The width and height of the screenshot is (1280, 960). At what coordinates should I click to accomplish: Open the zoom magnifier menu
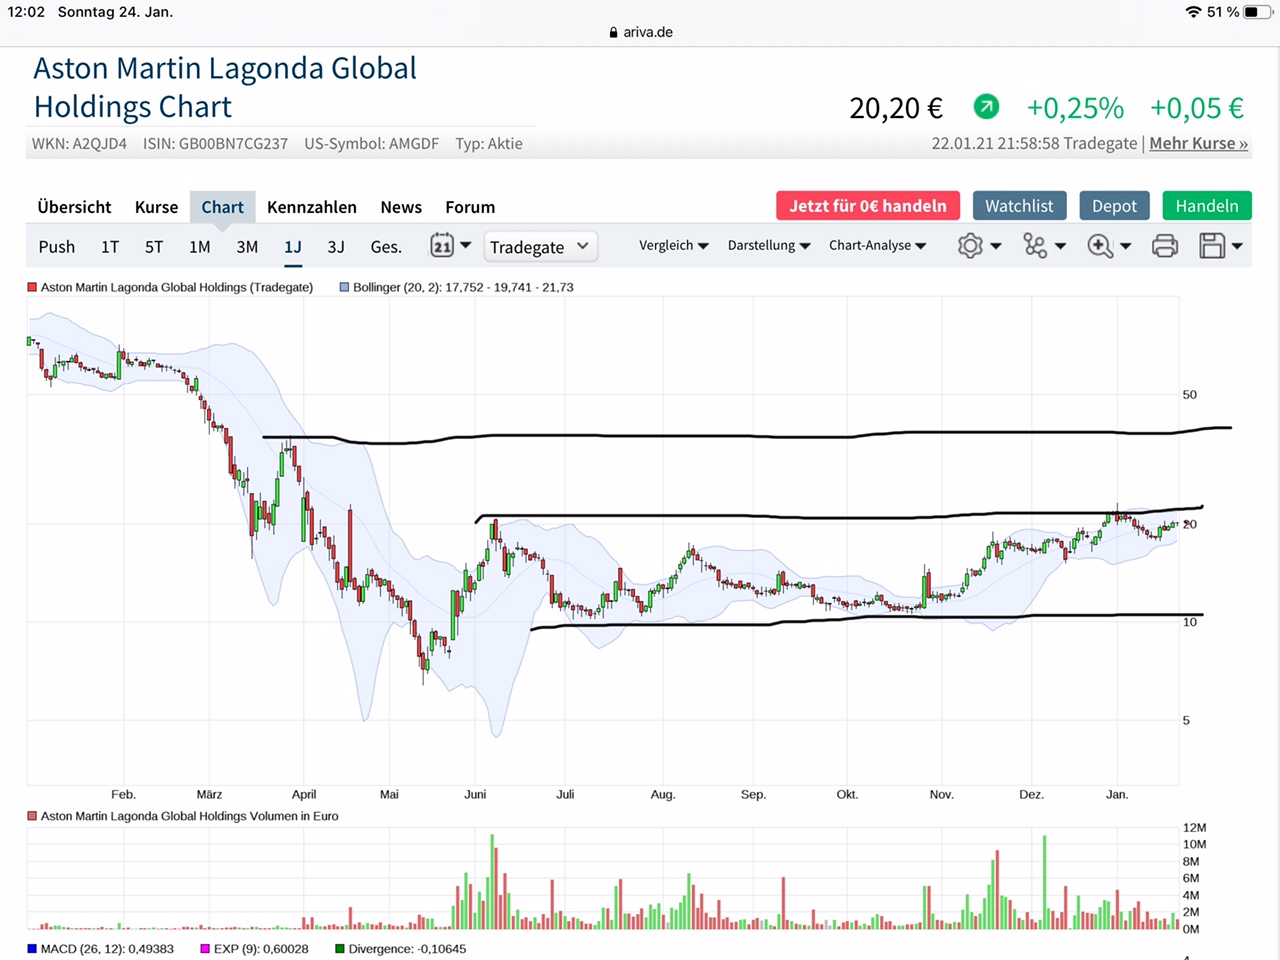click(1109, 246)
